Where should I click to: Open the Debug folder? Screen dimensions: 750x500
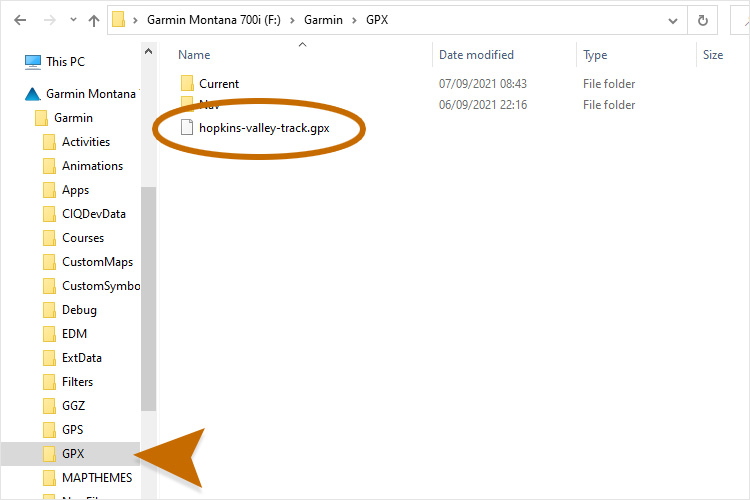click(79, 310)
